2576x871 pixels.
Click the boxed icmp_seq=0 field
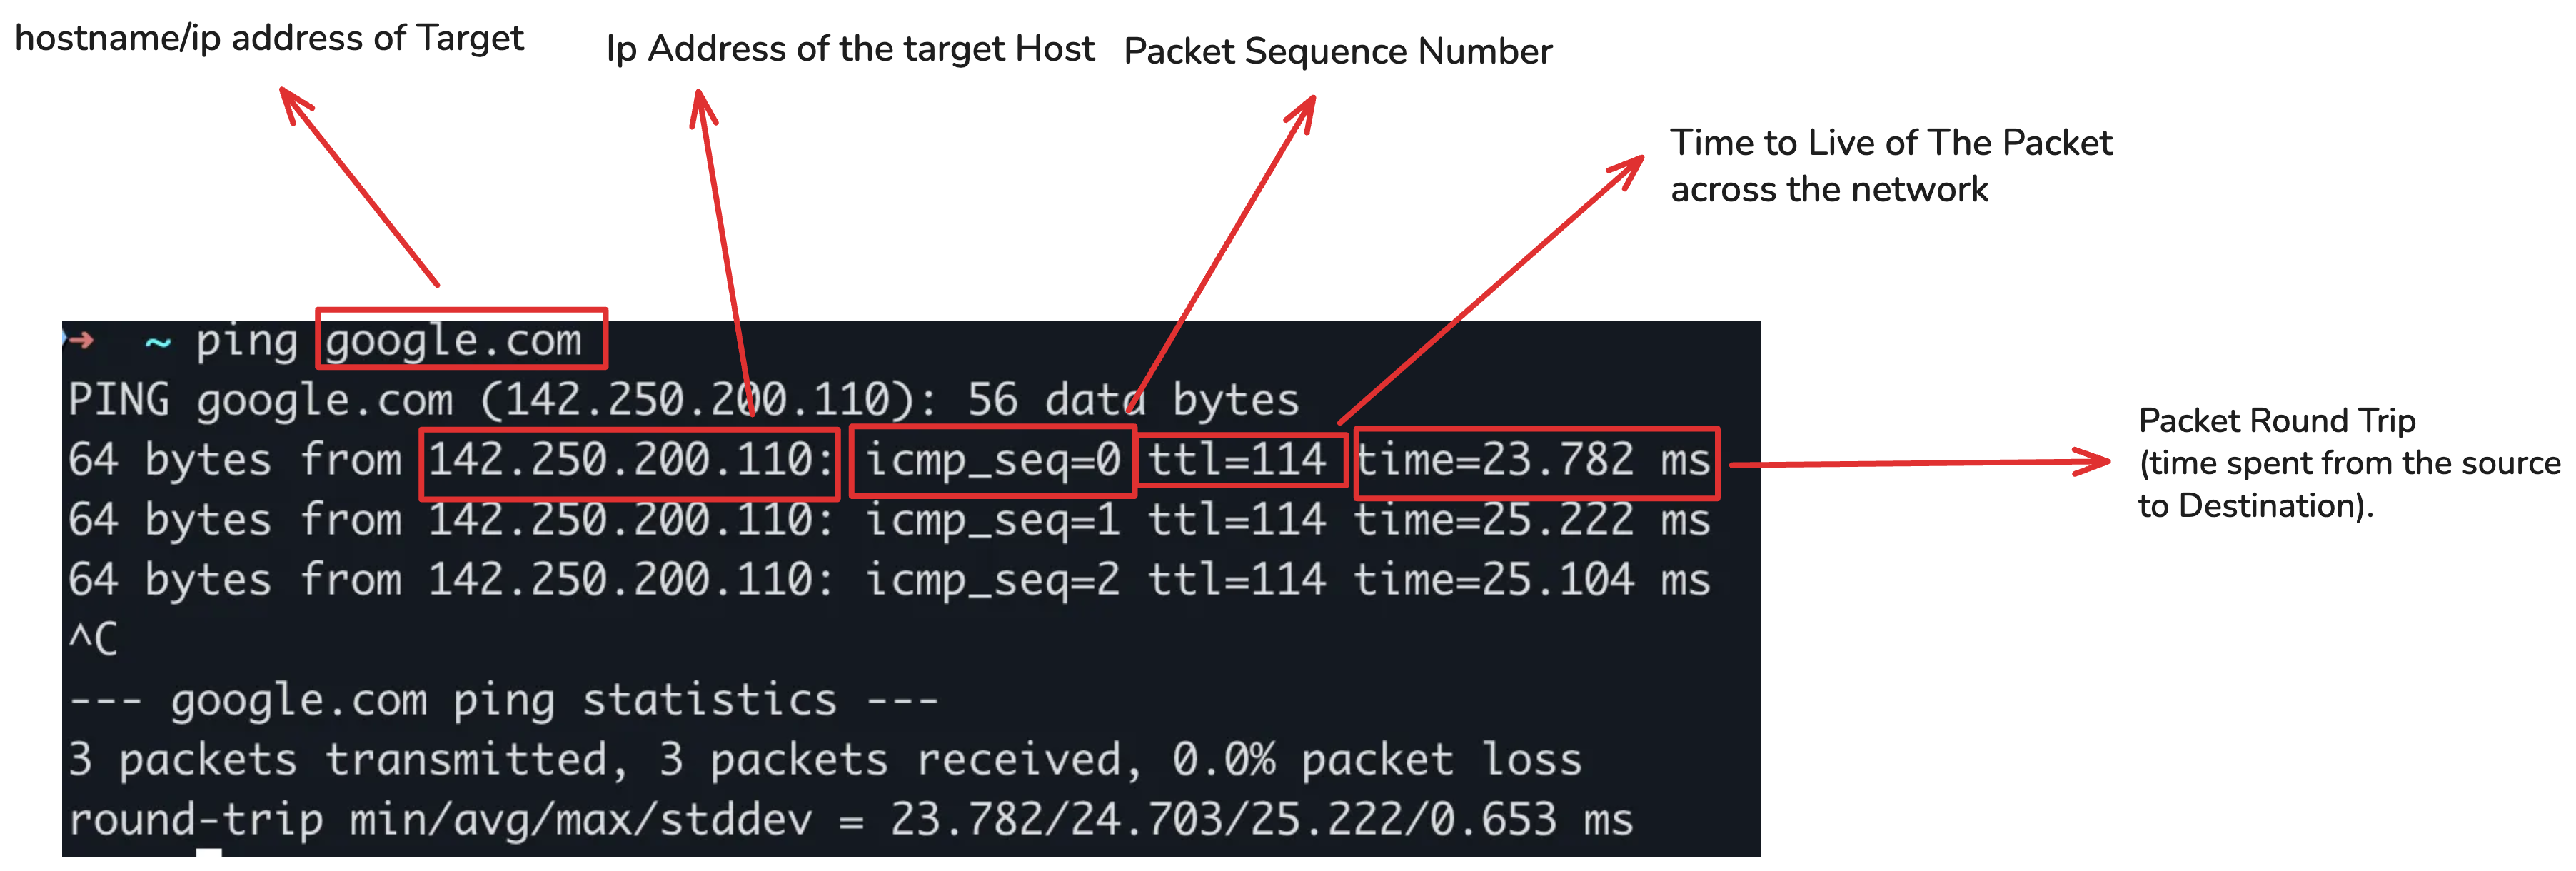(x=992, y=461)
